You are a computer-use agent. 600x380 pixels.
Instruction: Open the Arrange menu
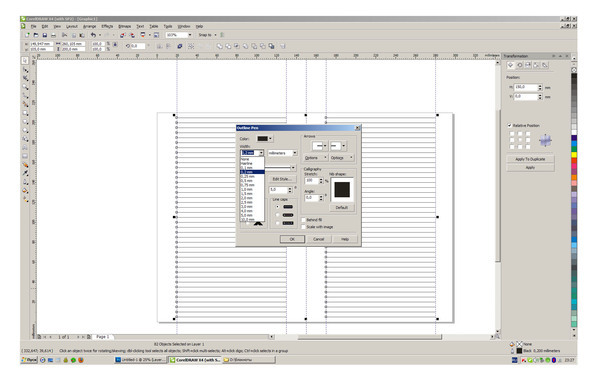click(90, 26)
